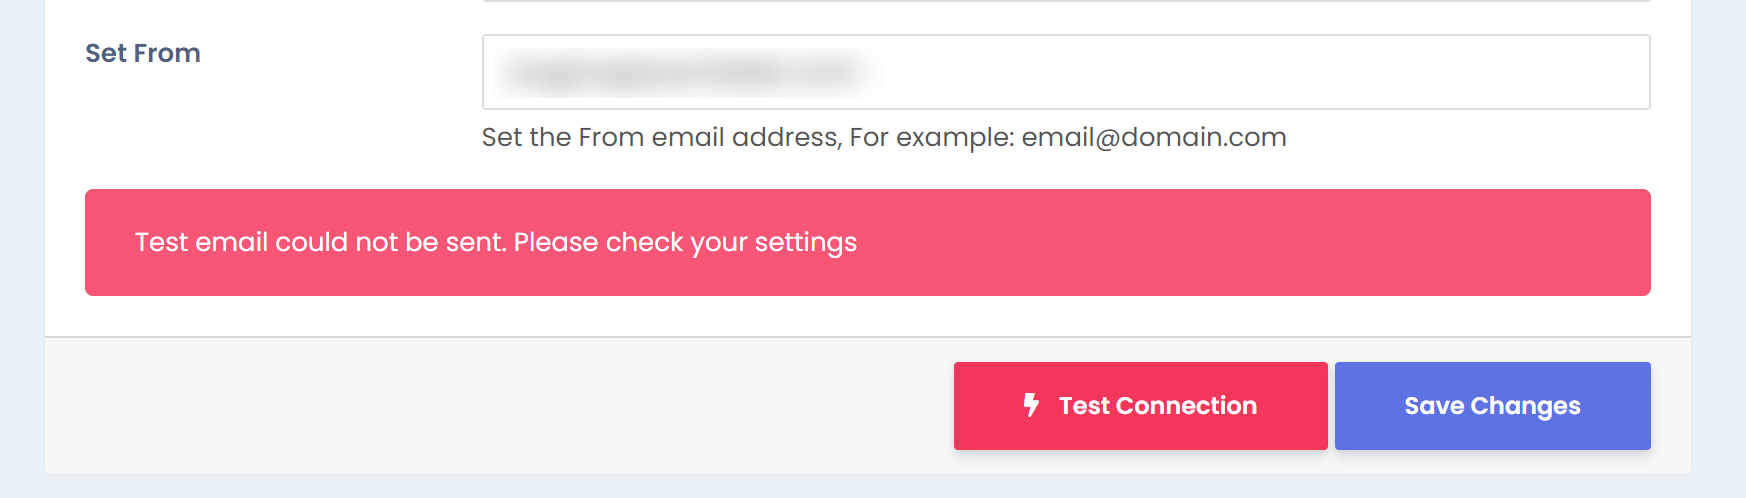Click the helper text under Set From field
1746x498 pixels.
coord(883,137)
